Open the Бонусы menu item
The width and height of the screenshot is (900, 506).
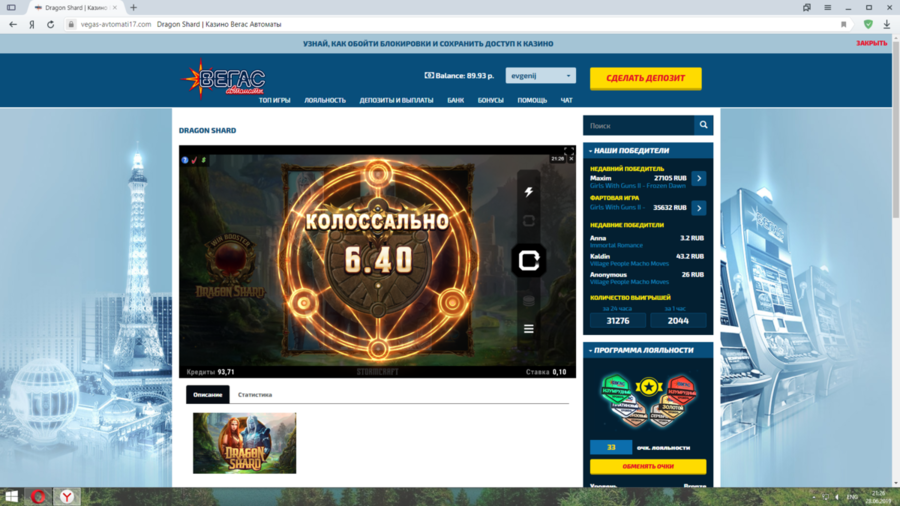click(490, 100)
